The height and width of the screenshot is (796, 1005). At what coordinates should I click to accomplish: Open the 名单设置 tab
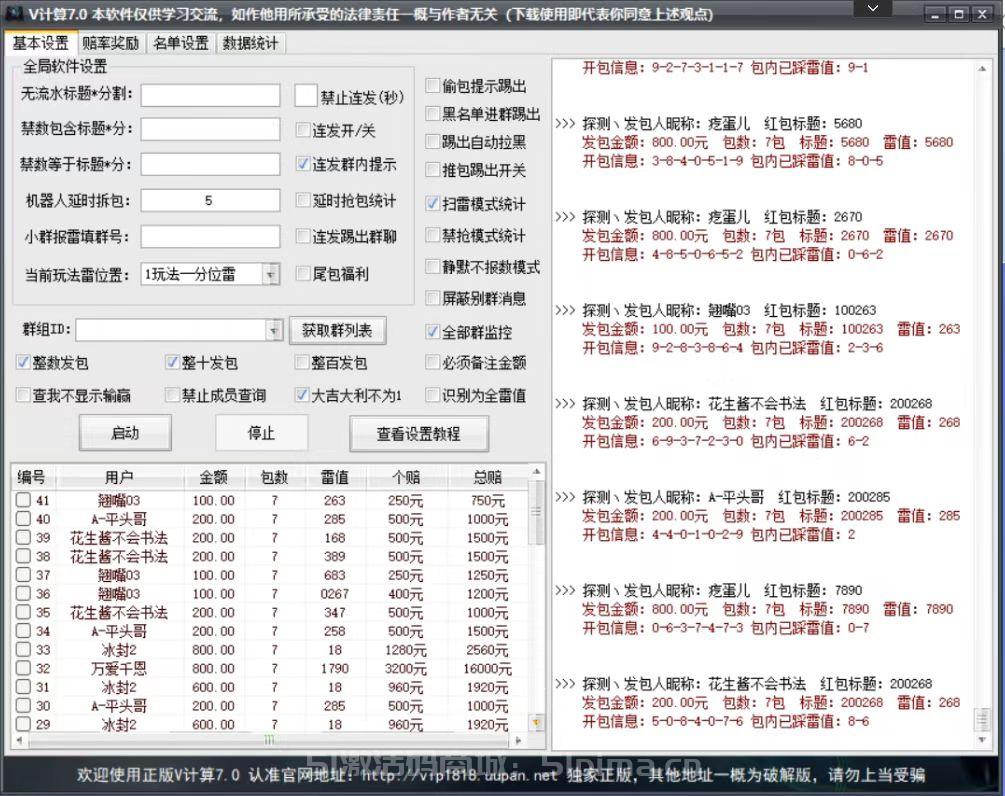181,43
